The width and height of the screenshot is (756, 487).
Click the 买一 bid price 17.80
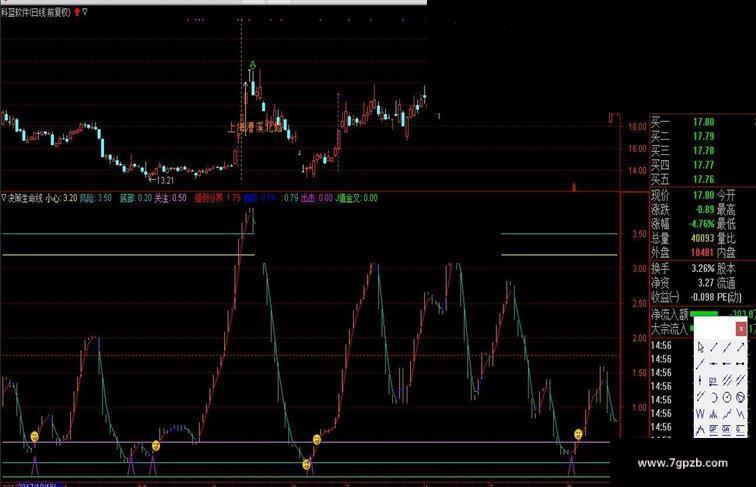pyautogui.click(x=703, y=122)
